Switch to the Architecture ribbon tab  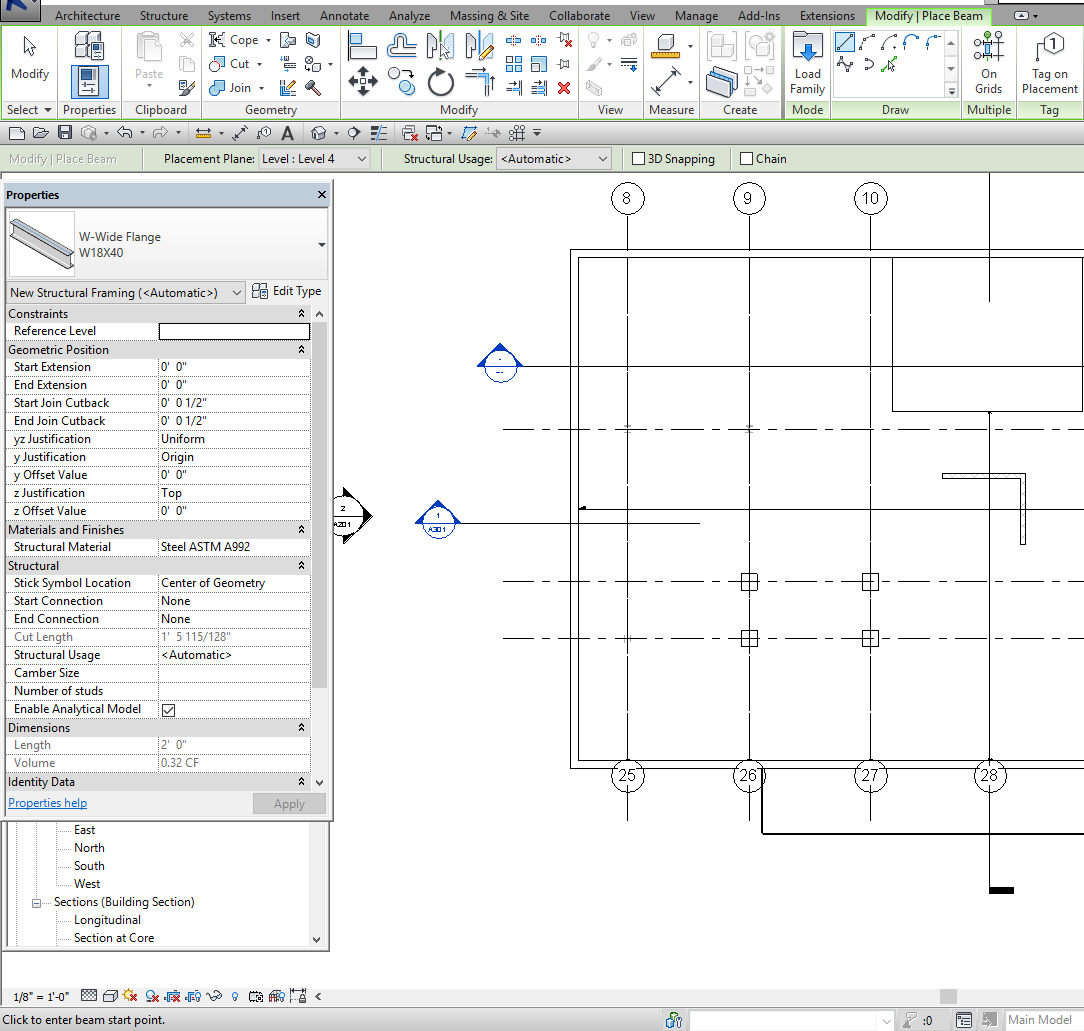point(88,15)
